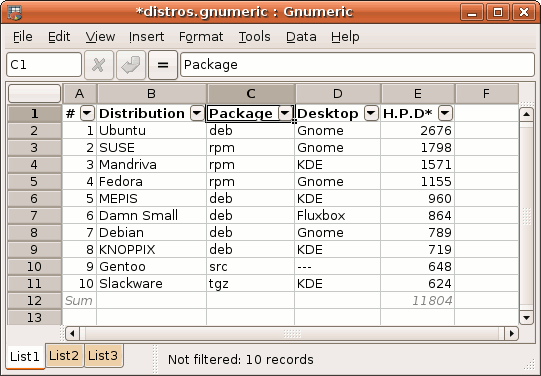Open the Insert menu
541x376 pixels.
coord(147,37)
